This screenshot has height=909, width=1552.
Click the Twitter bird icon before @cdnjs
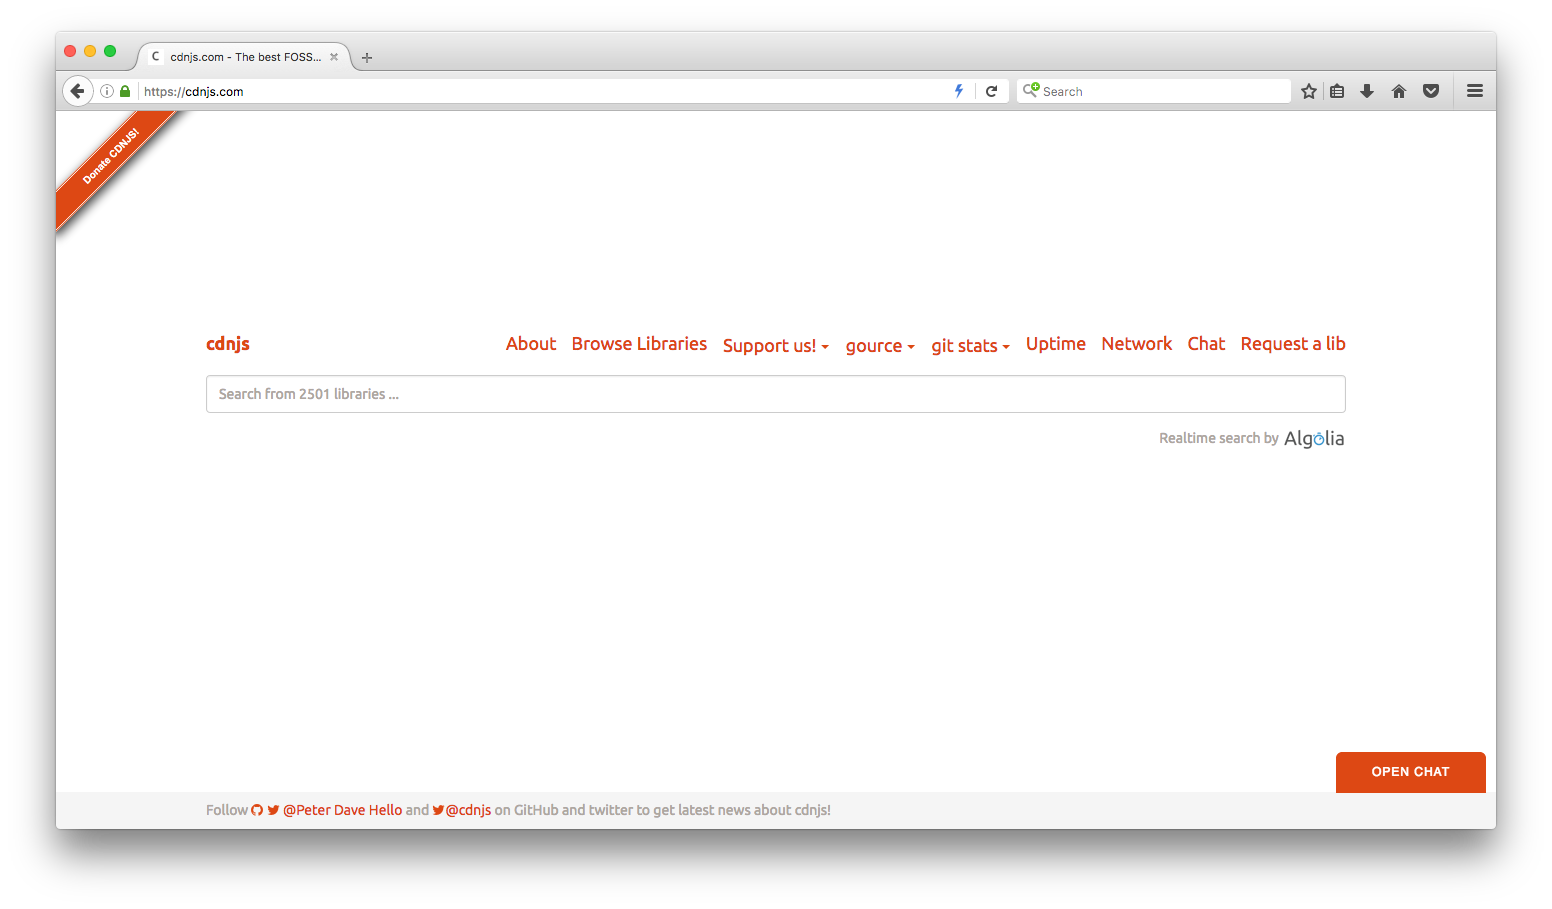[x=438, y=810]
